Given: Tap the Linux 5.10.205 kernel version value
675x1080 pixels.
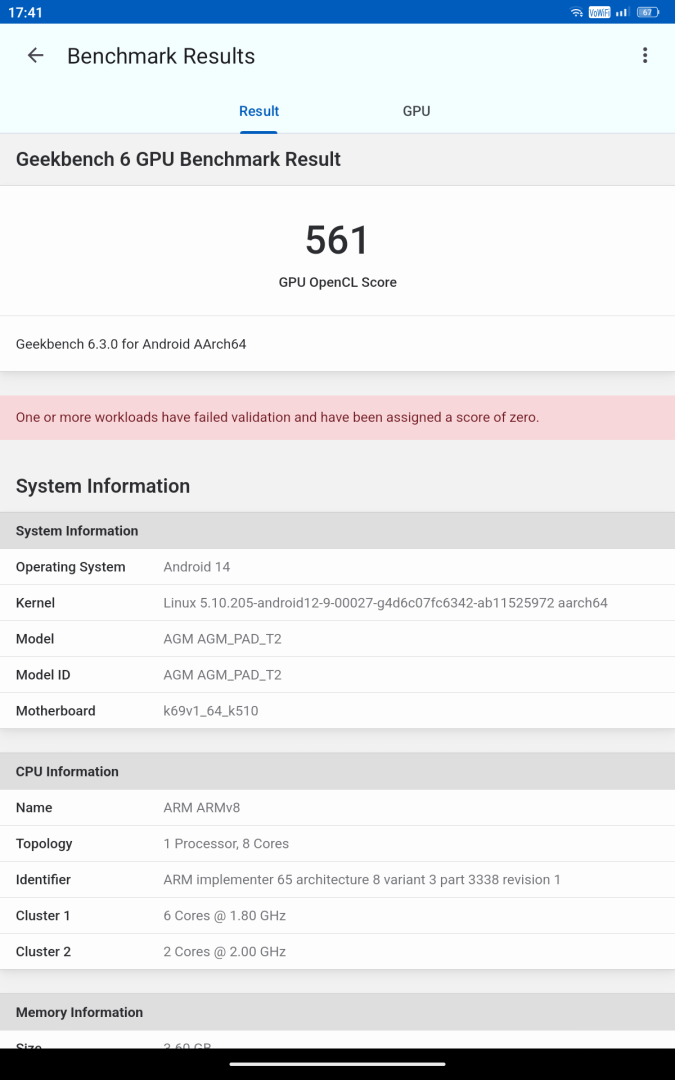Looking at the screenshot, I should coord(385,603).
